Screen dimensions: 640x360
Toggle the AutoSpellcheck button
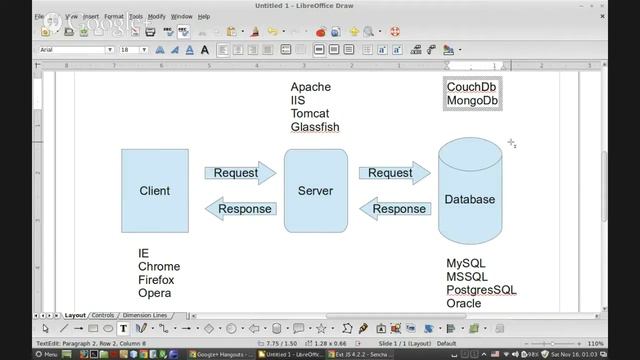(x=183, y=32)
